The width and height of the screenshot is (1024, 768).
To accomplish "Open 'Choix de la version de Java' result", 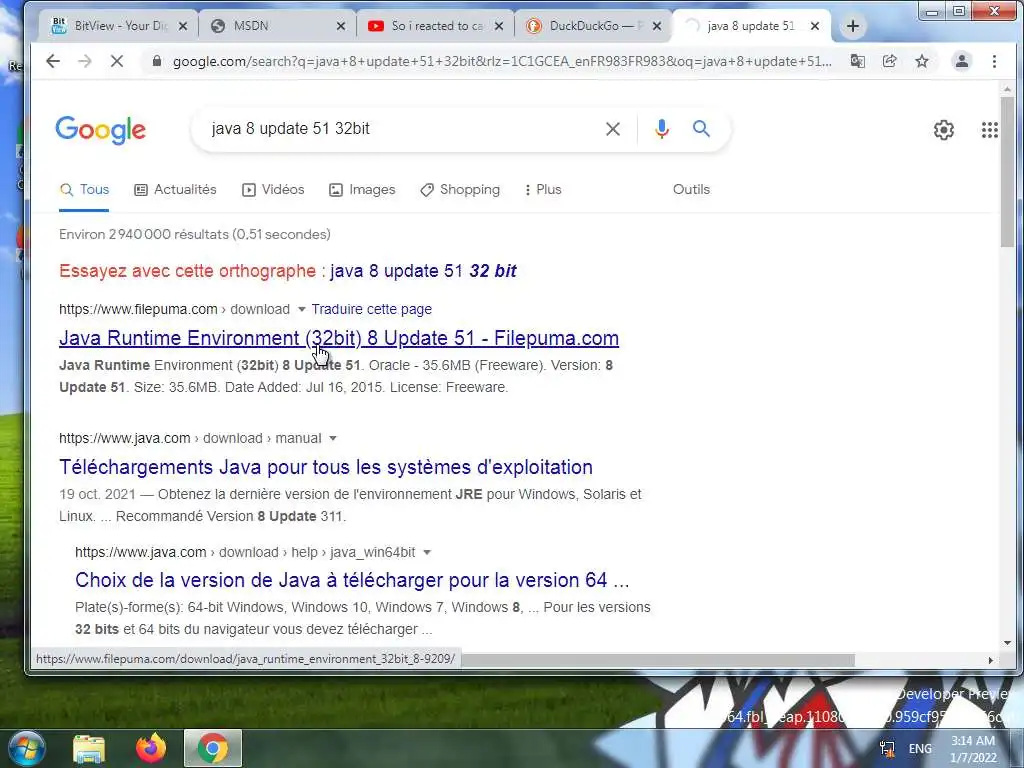I will 352,581.
